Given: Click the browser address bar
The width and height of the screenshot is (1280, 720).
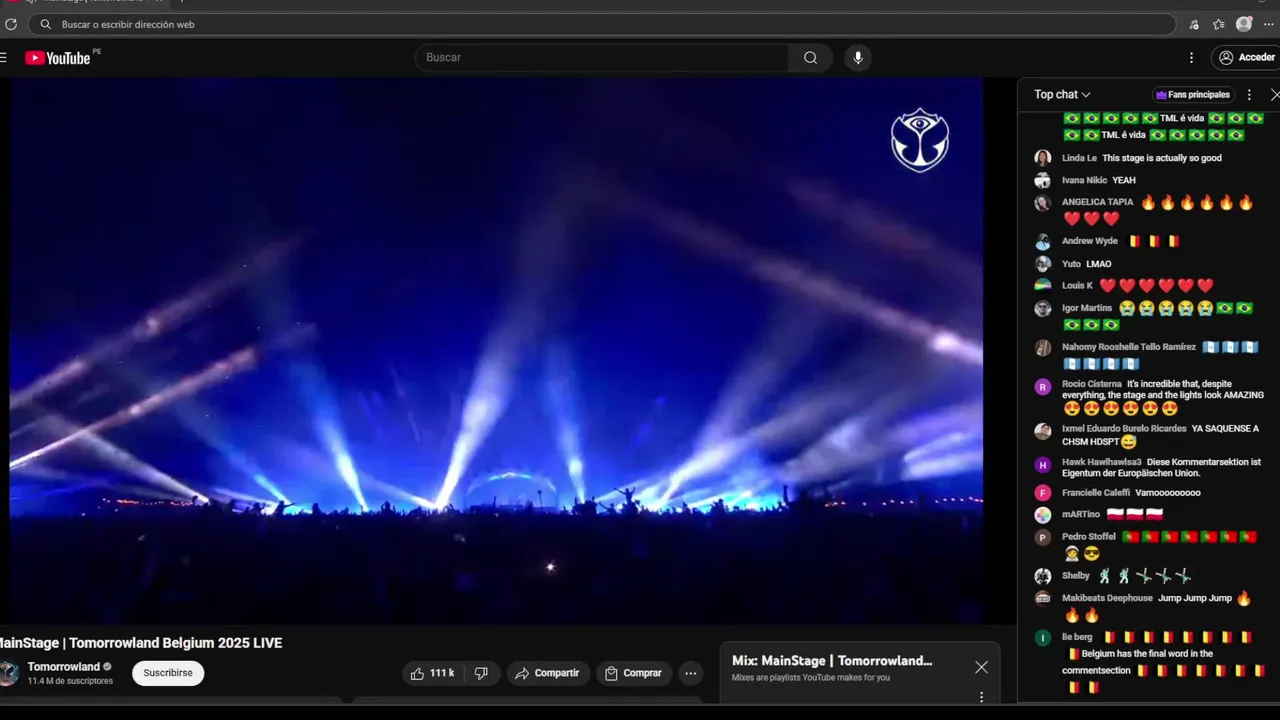Looking at the screenshot, I should pos(602,24).
